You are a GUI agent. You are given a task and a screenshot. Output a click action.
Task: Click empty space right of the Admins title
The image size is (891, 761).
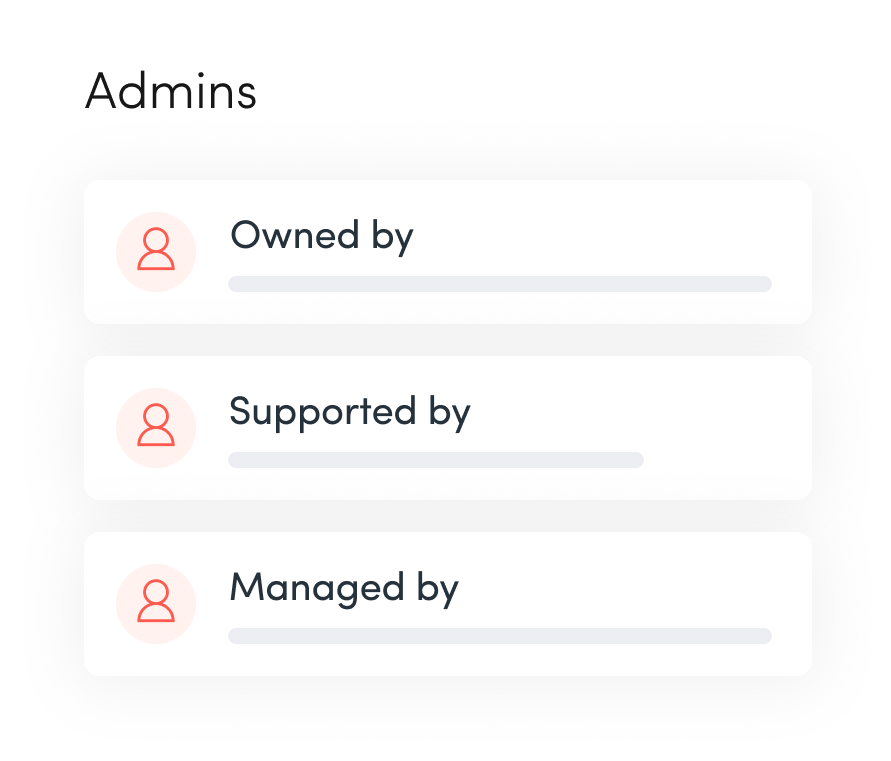pos(550,92)
